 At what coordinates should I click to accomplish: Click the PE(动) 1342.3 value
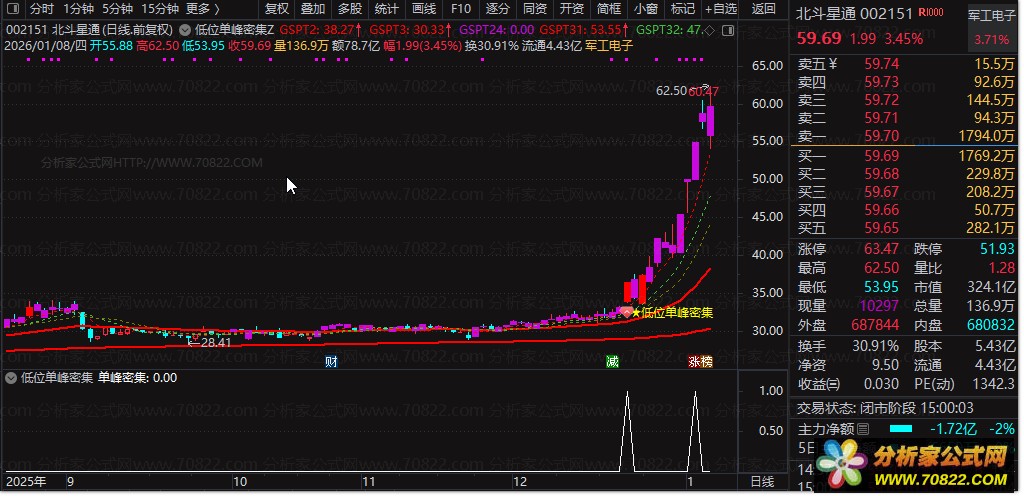click(x=991, y=384)
